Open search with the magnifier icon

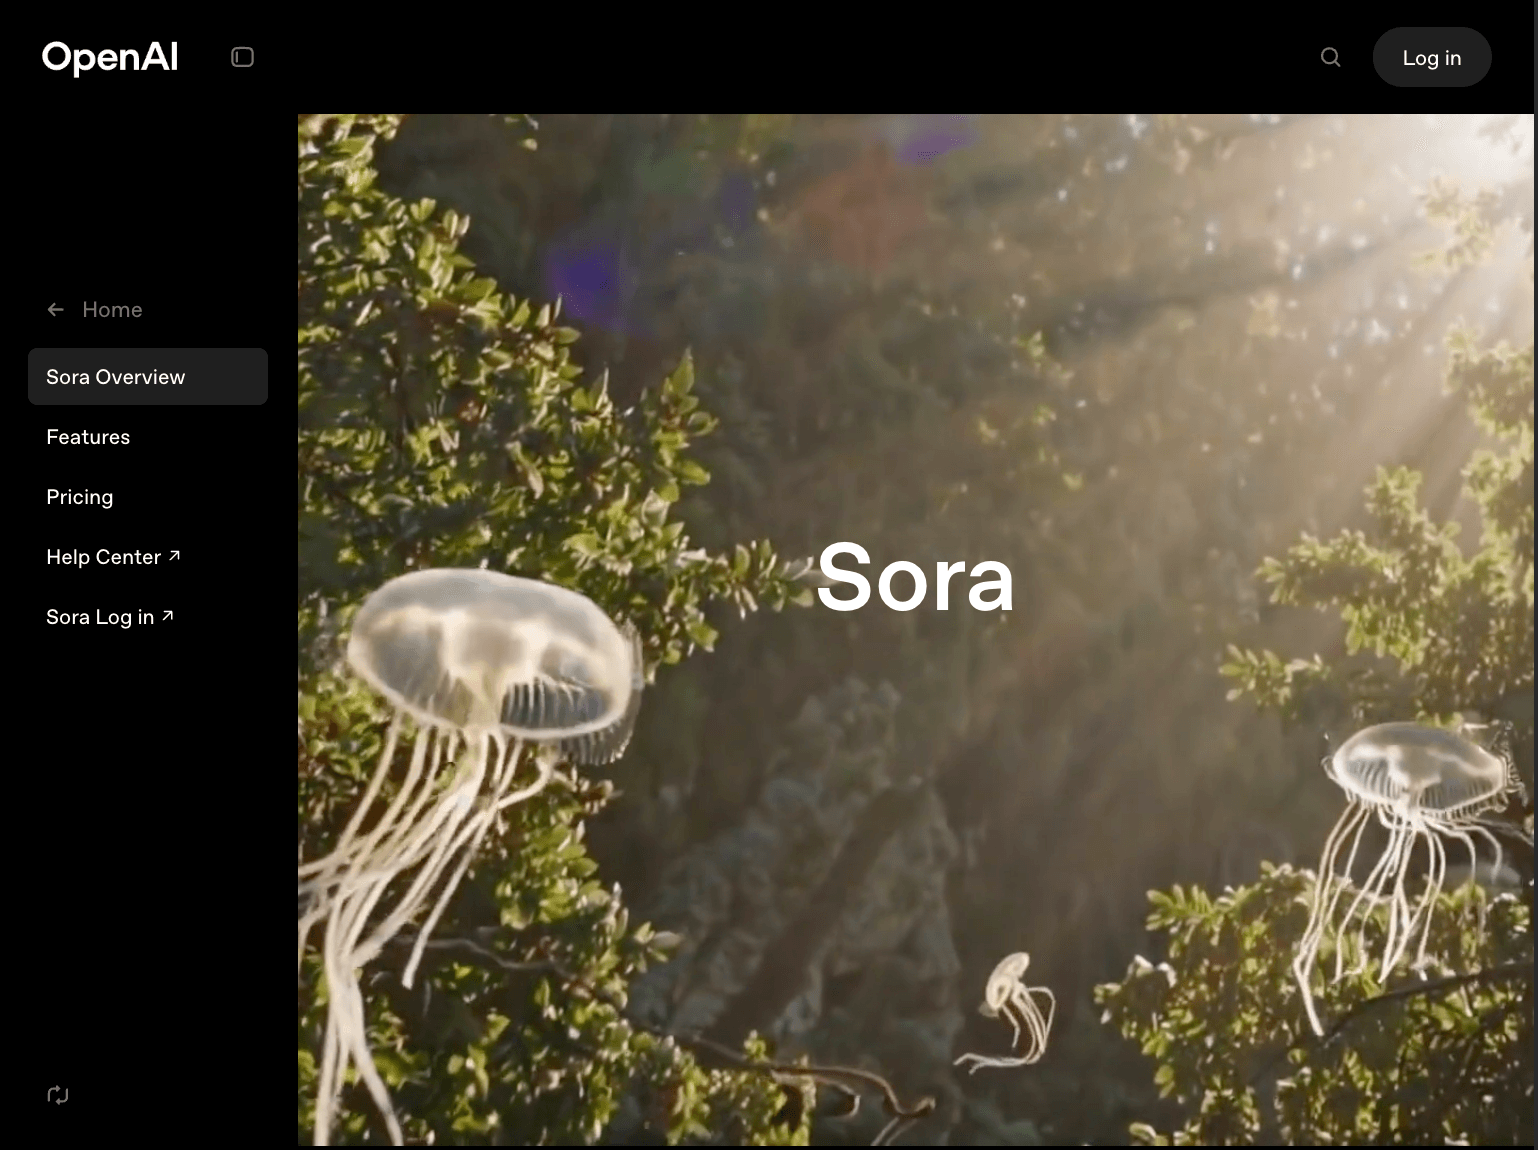[x=1330, y=57]
